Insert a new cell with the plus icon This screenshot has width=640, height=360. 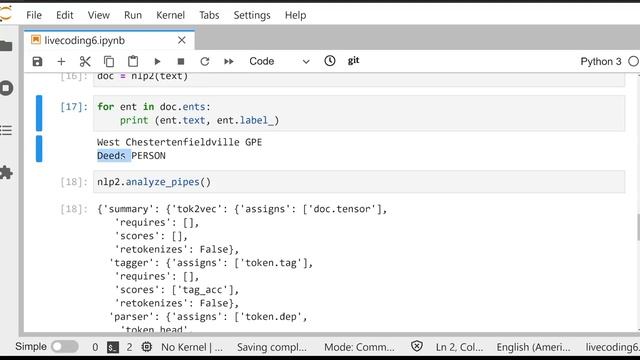point(61,61)
